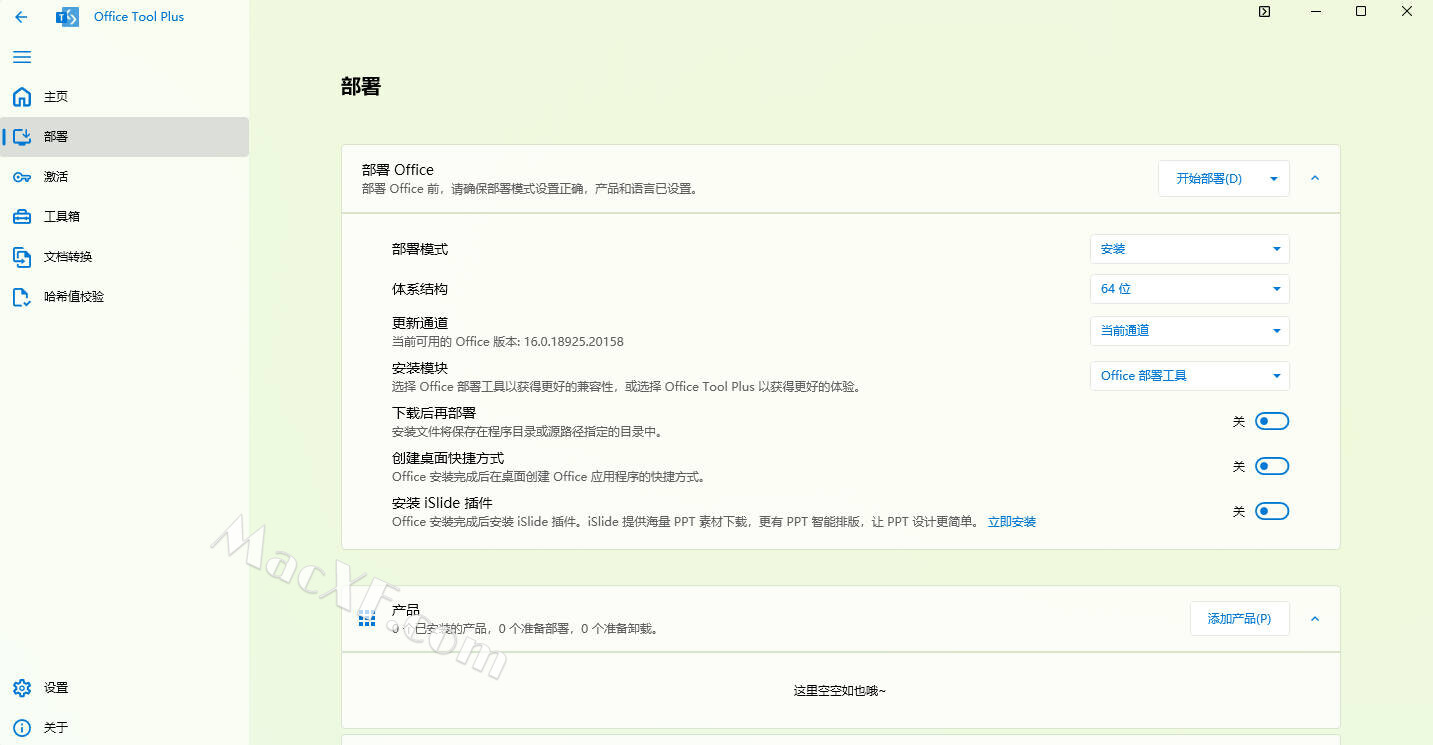1433x745 pixels.
Task: Click the document convert icon beside 文档转换
Action: pyautogui.click(x=22, y=257)
